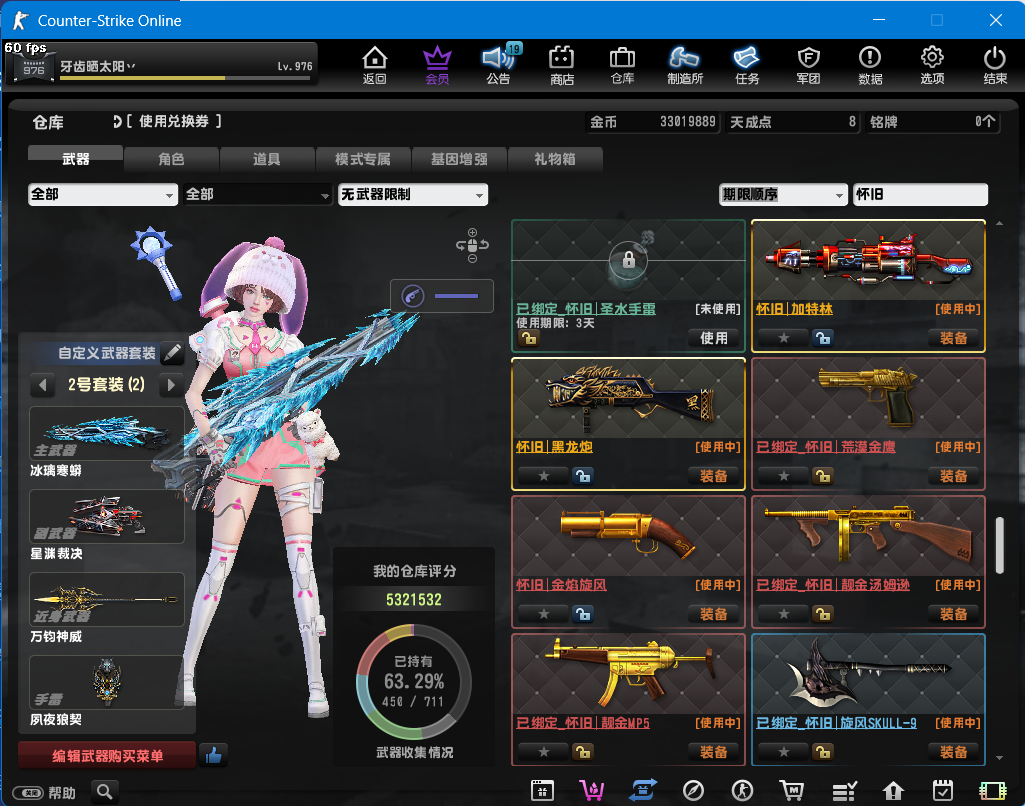Open the 公告 announcements speaker icon
The height and width of the screenshot is (806, 1025).
tap(499, 65)
